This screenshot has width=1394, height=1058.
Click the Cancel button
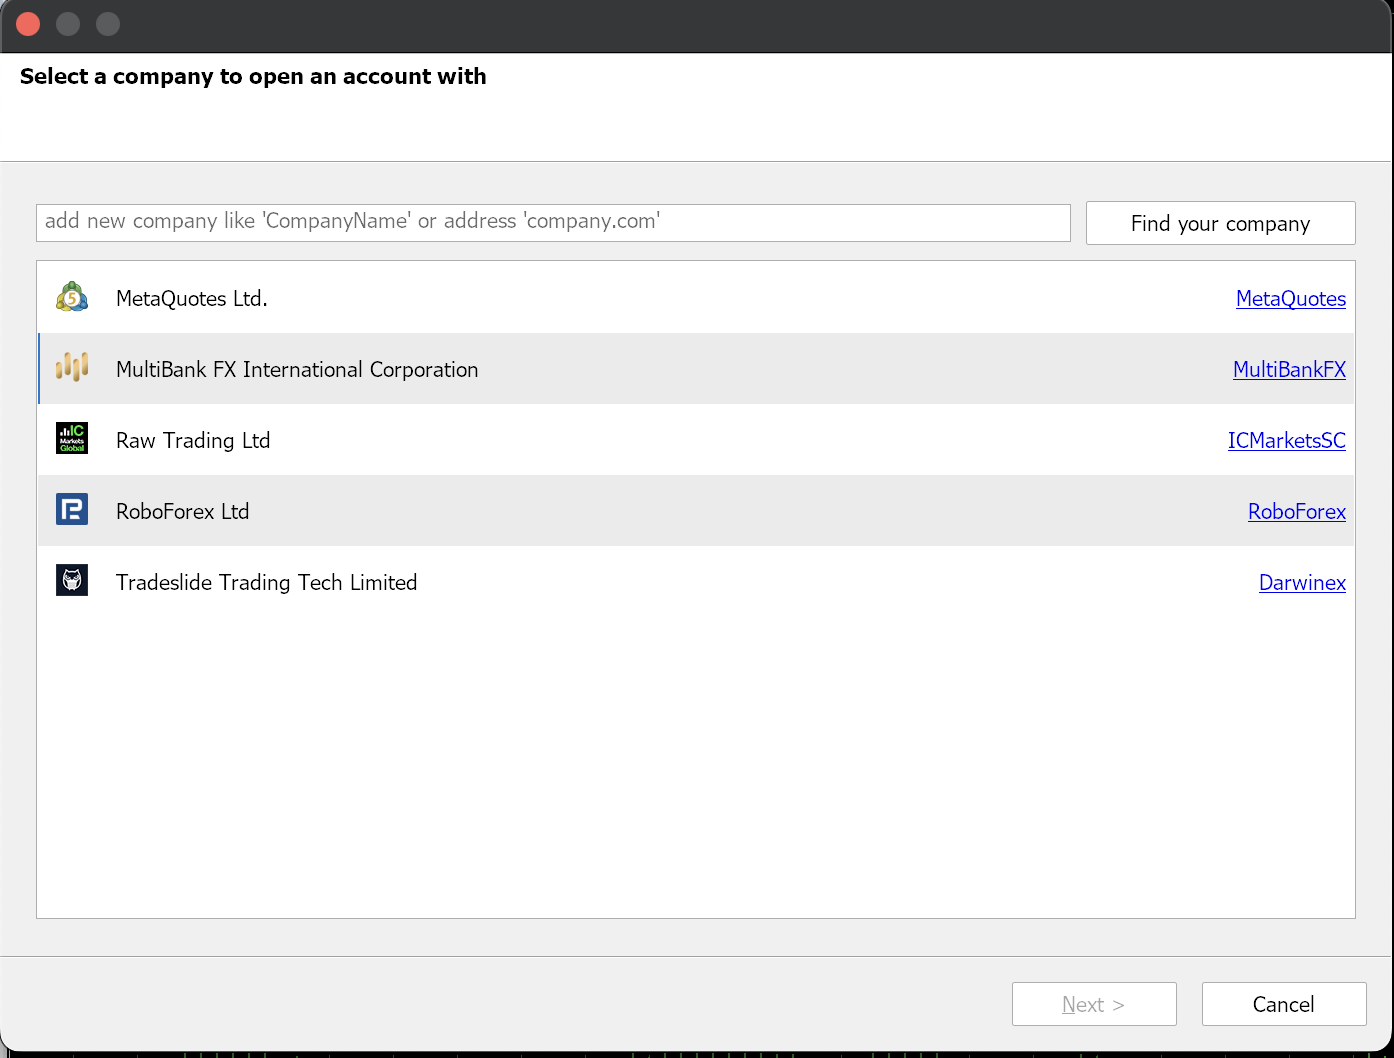click(x=1283, y=1004)
